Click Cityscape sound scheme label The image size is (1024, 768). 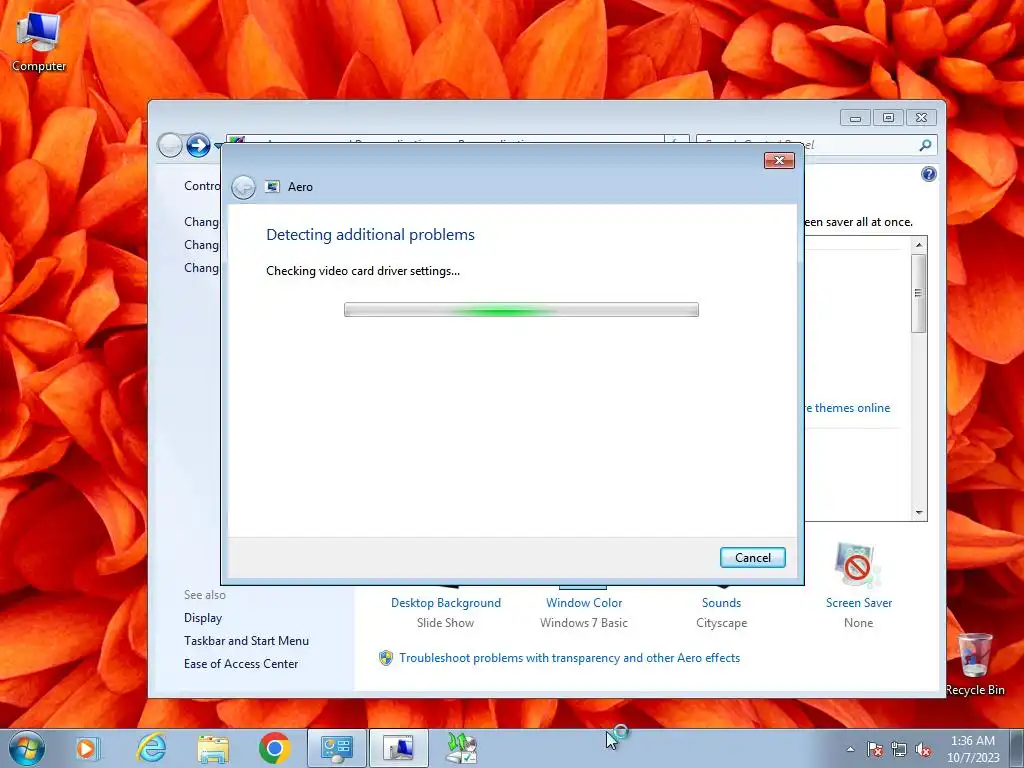(x=721, y=623)
